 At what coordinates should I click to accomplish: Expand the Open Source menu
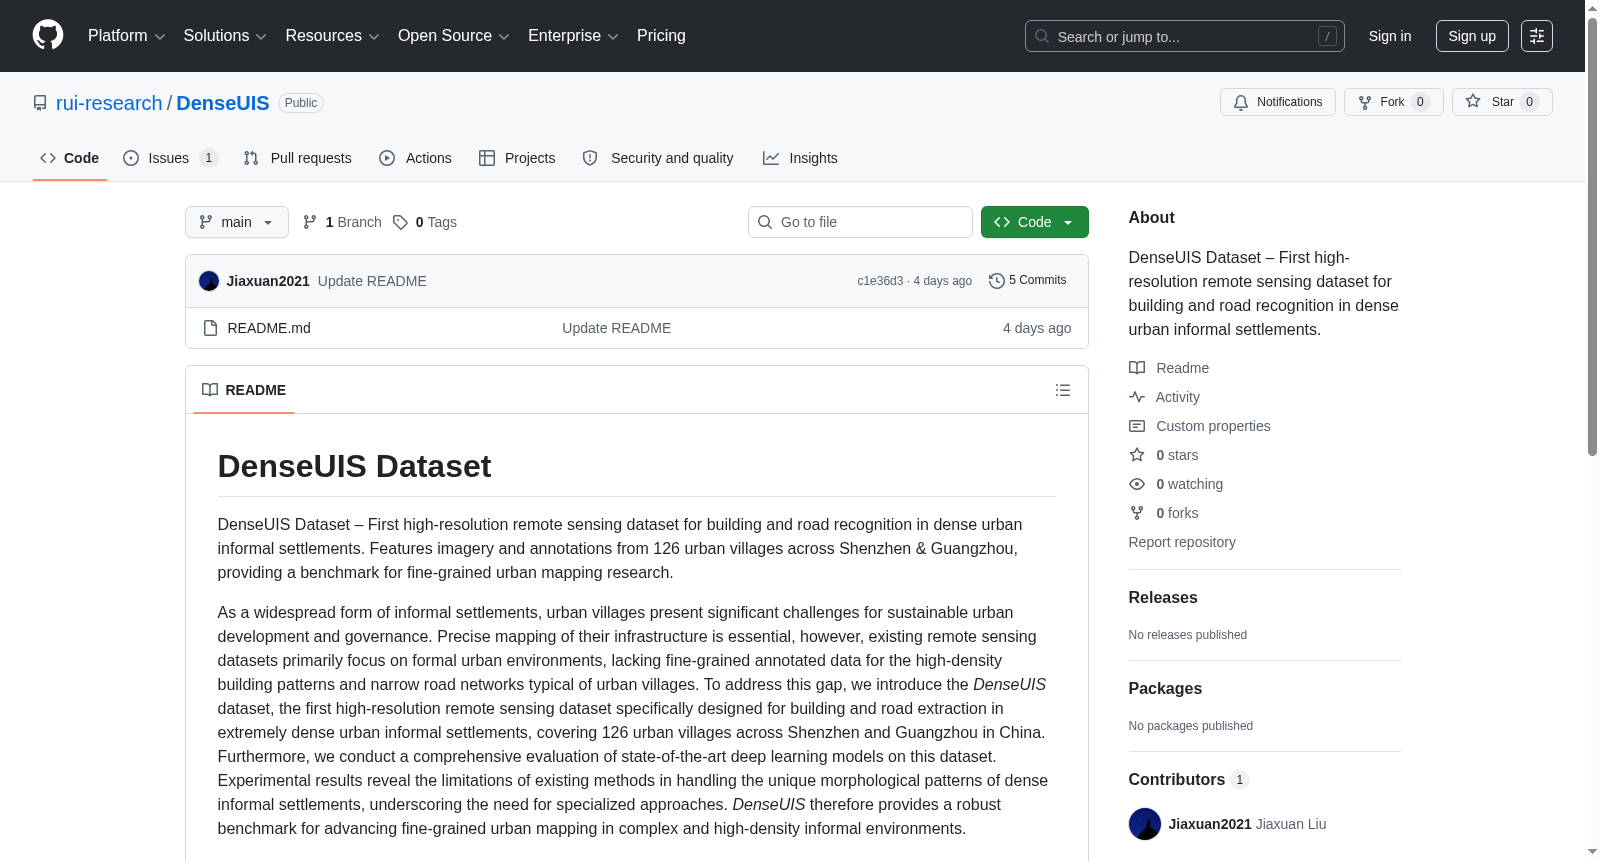pyautogui.click(x=454, y=36)
